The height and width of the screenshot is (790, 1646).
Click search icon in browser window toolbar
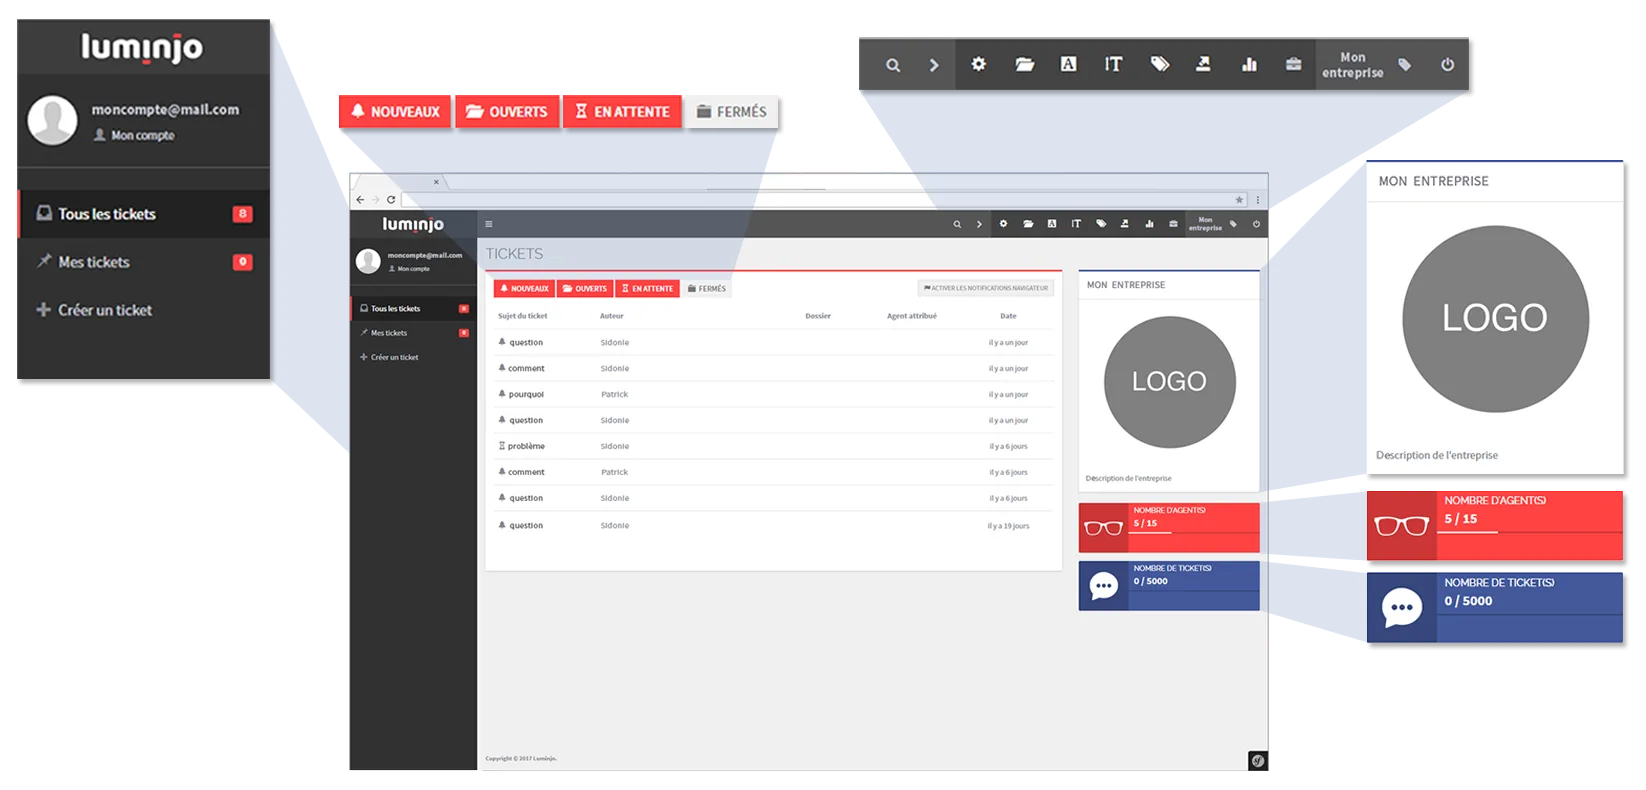tap(957, 224)
